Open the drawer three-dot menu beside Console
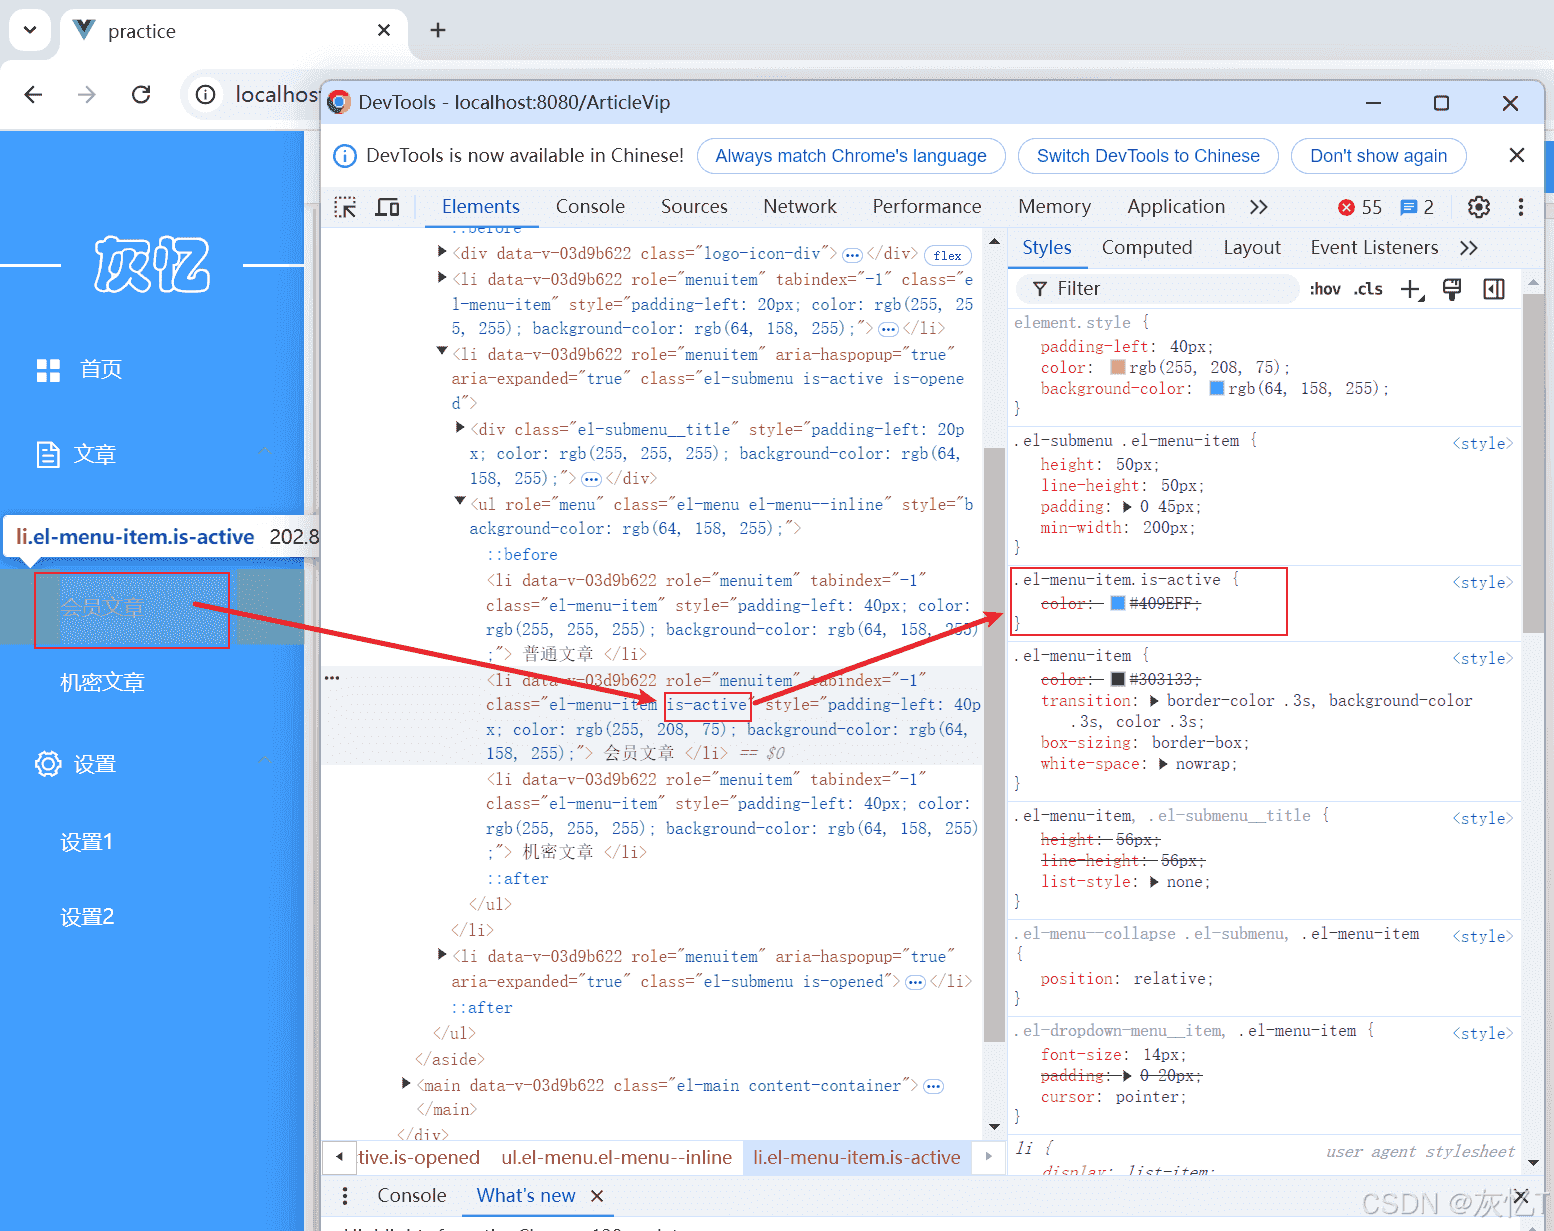The height and width of the screenshot is (1231, 1554). [x=345, y=1196]
